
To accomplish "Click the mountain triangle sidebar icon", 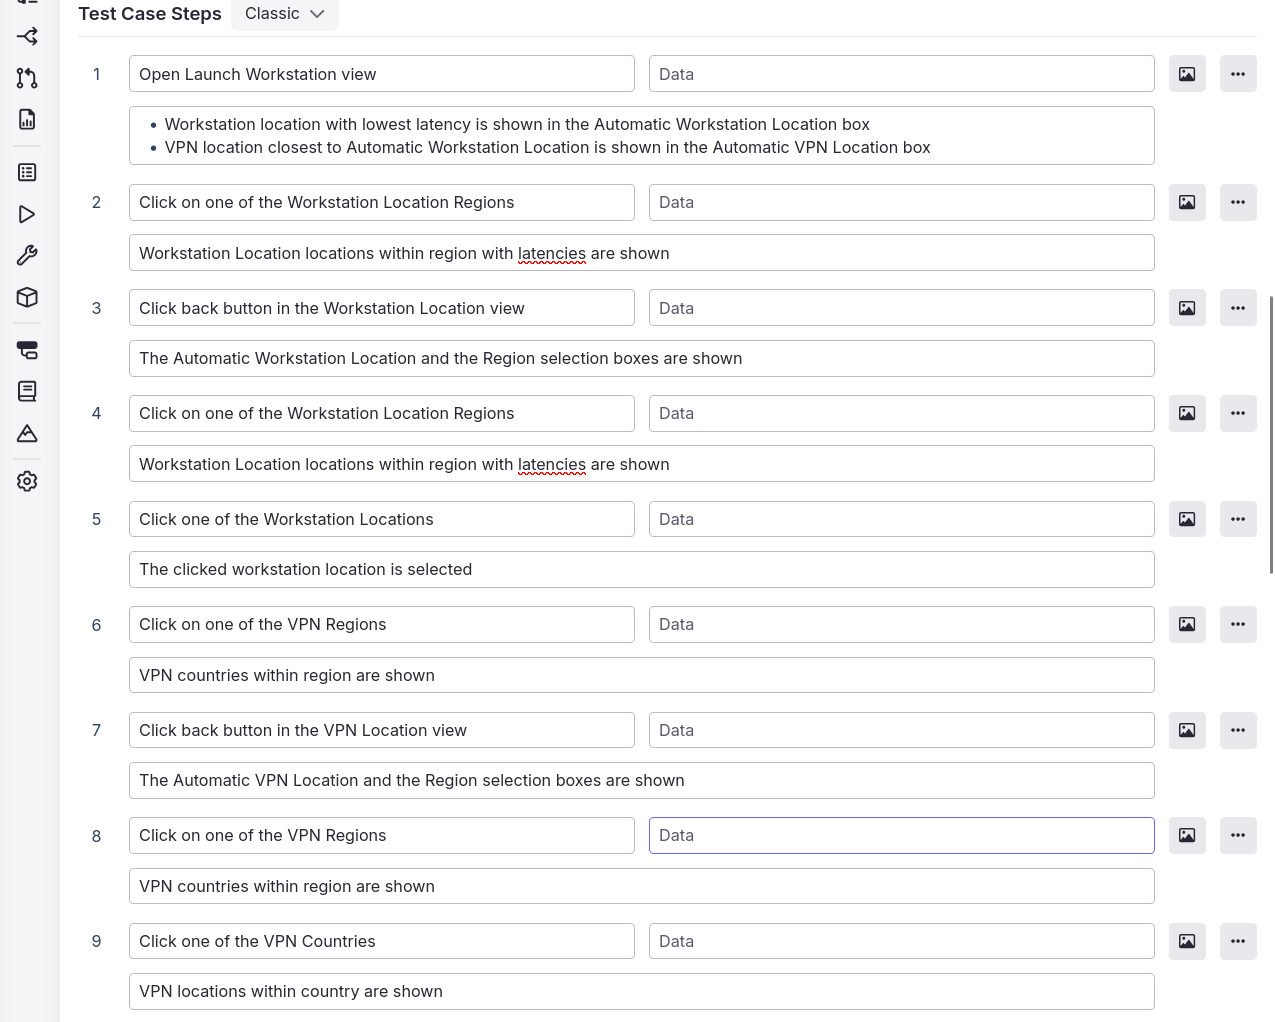I will tap(27, 433).
